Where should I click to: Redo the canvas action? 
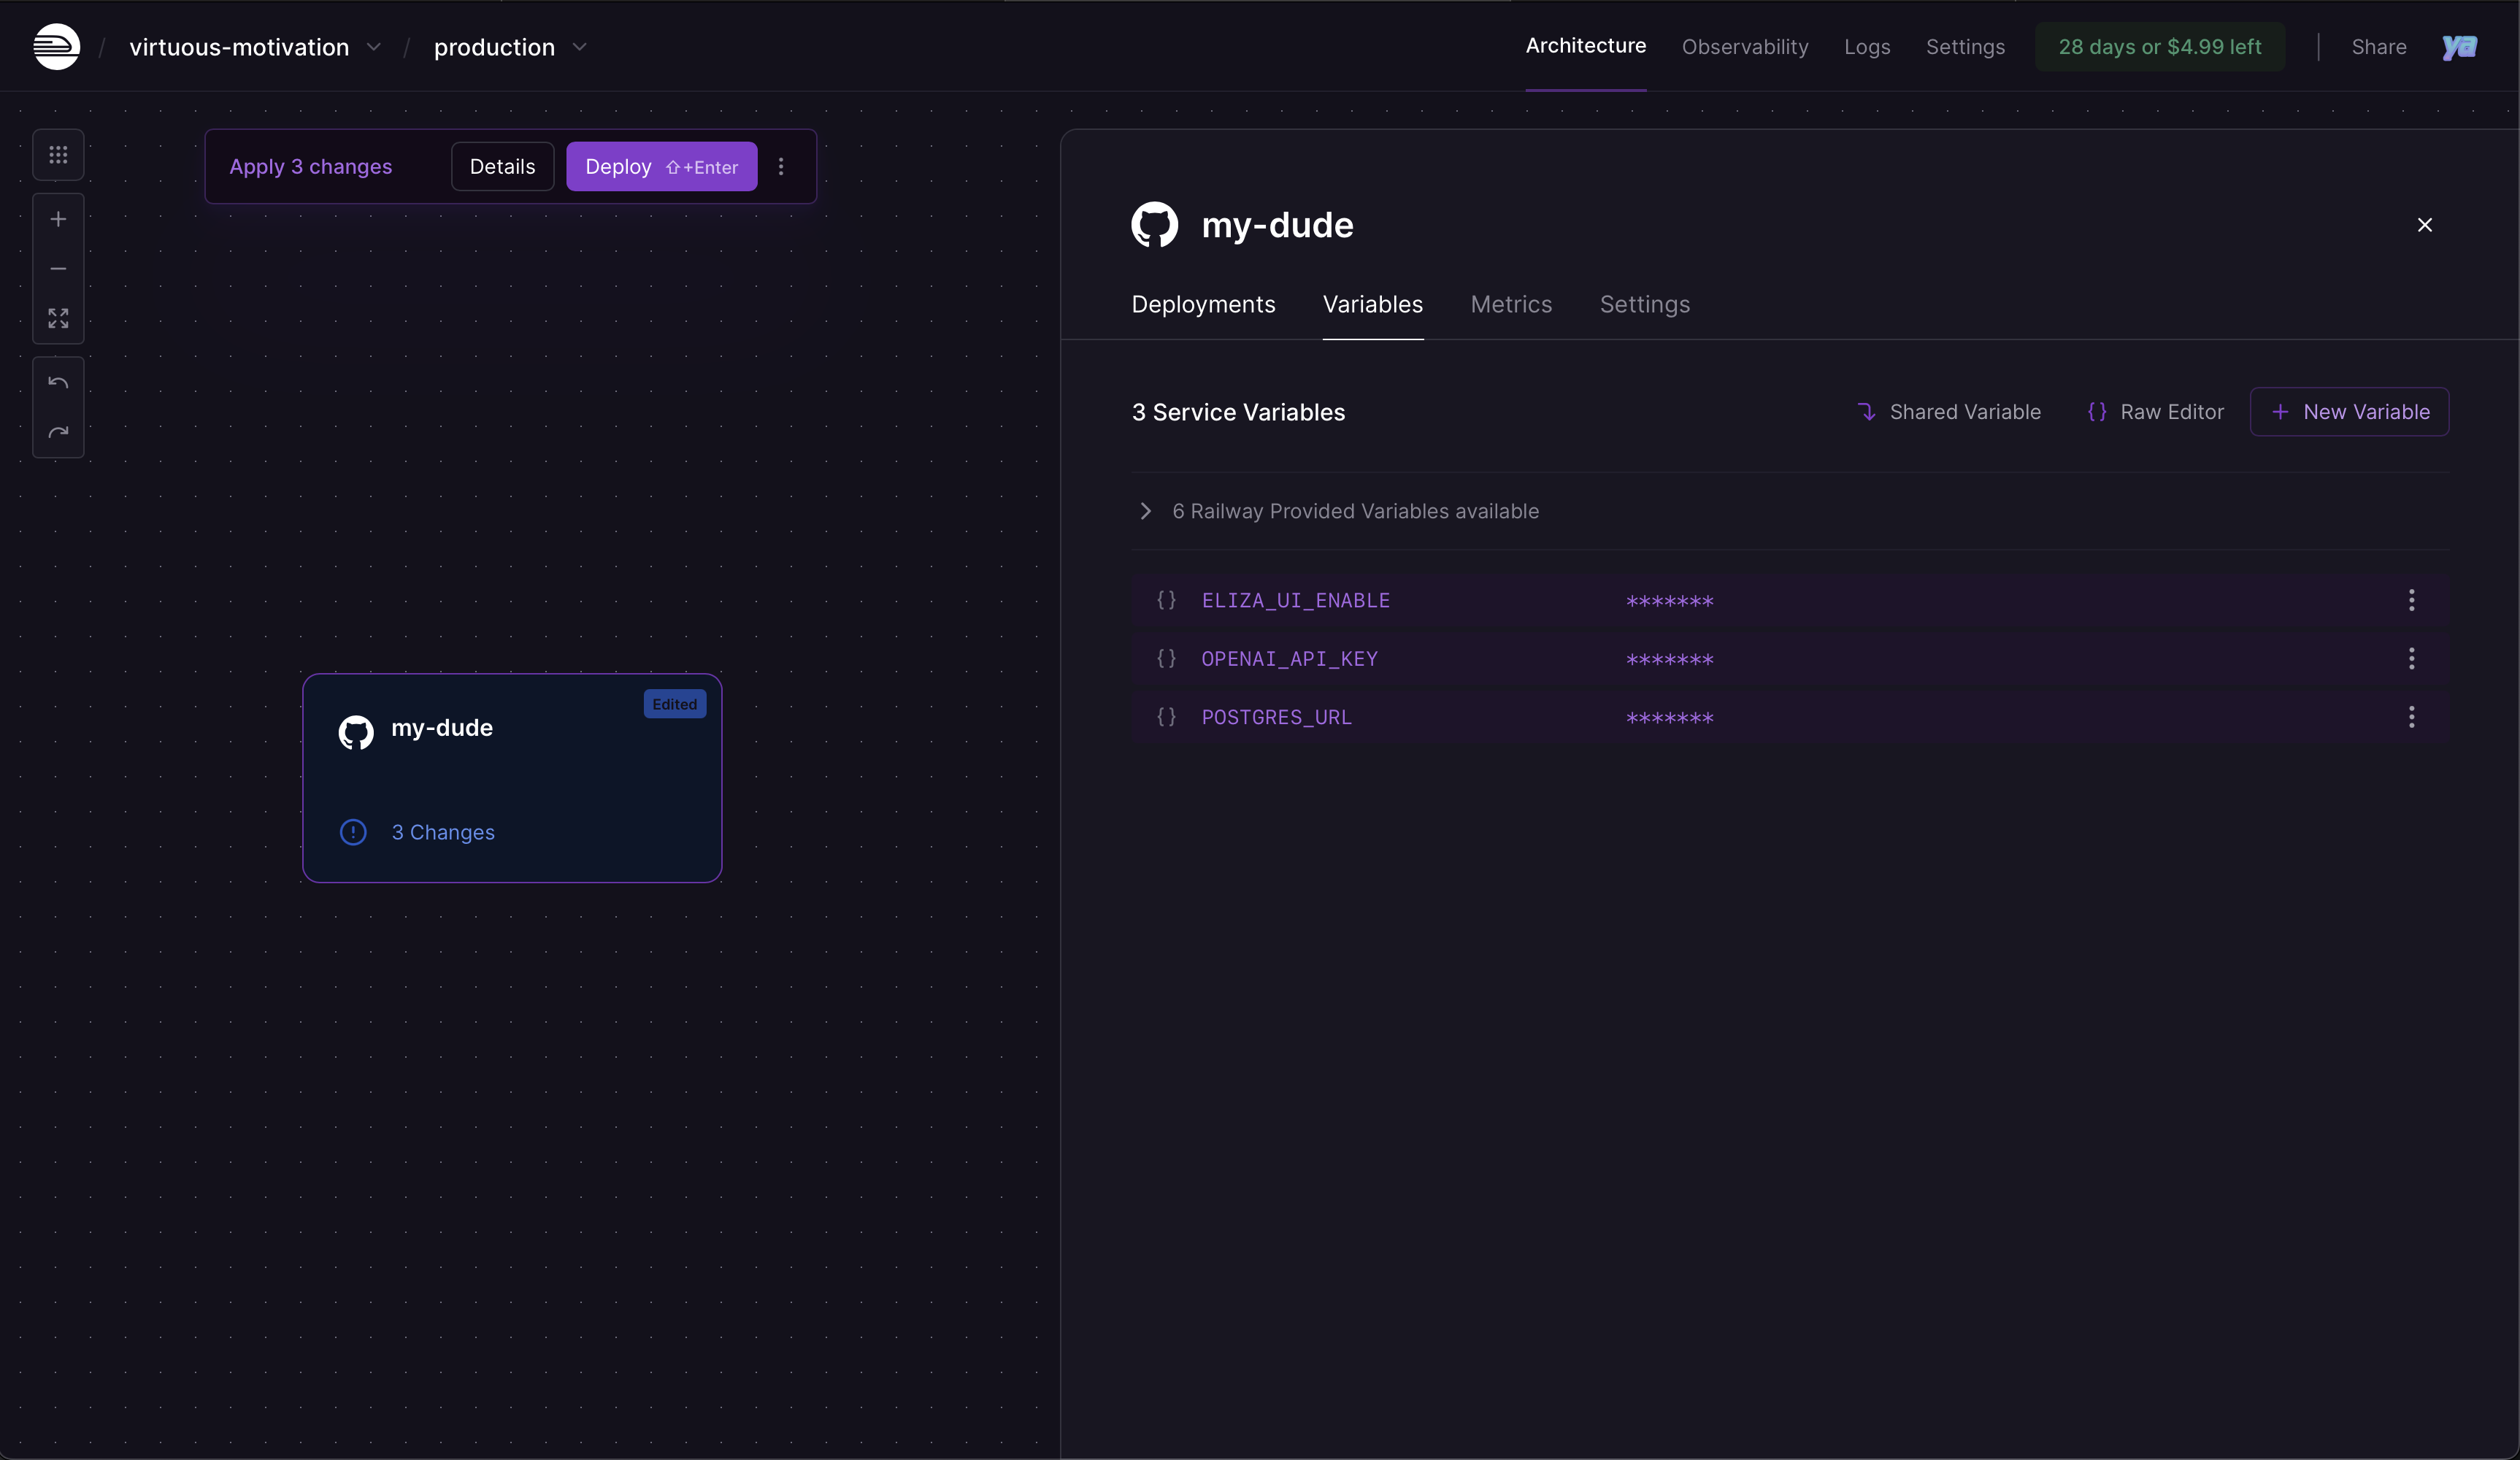click(58, 432)
